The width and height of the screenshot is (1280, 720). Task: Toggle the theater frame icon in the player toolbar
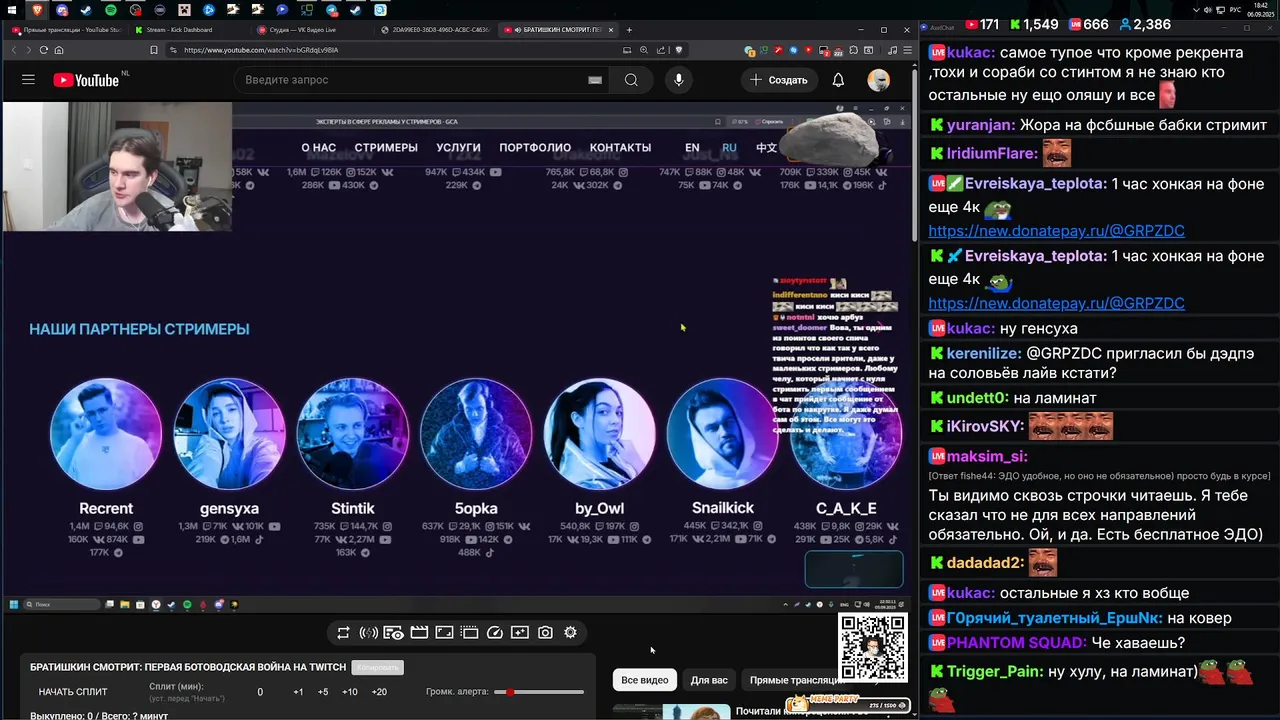[444, 632]
